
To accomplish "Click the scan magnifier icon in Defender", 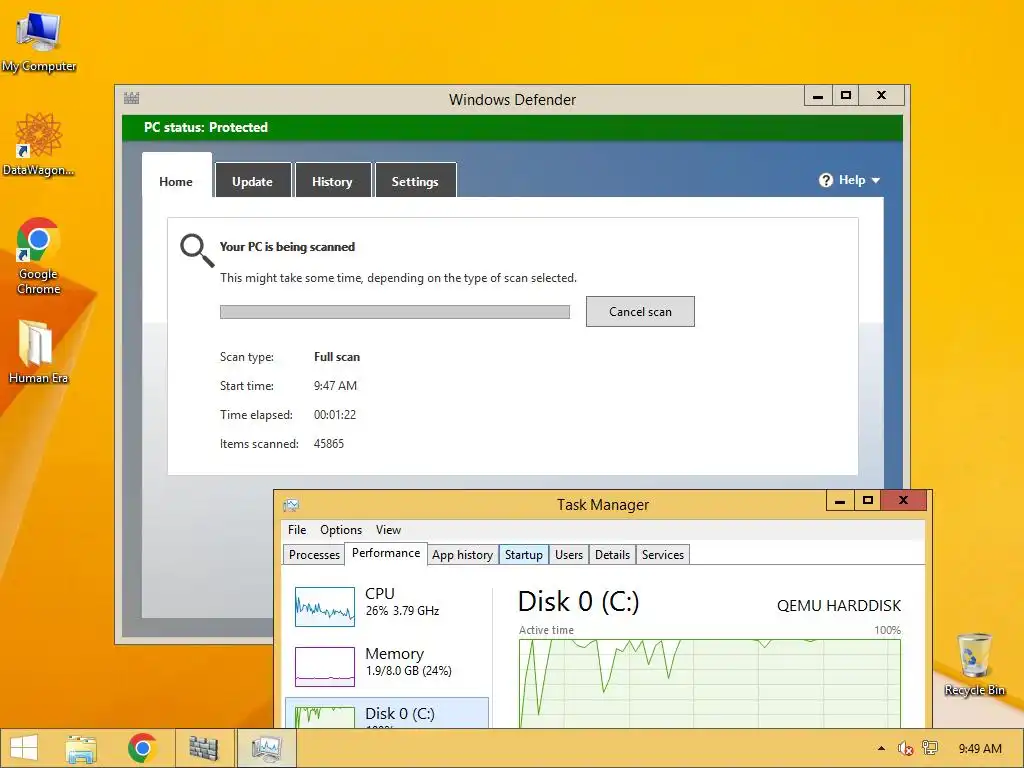I will (x=197, y=251).
